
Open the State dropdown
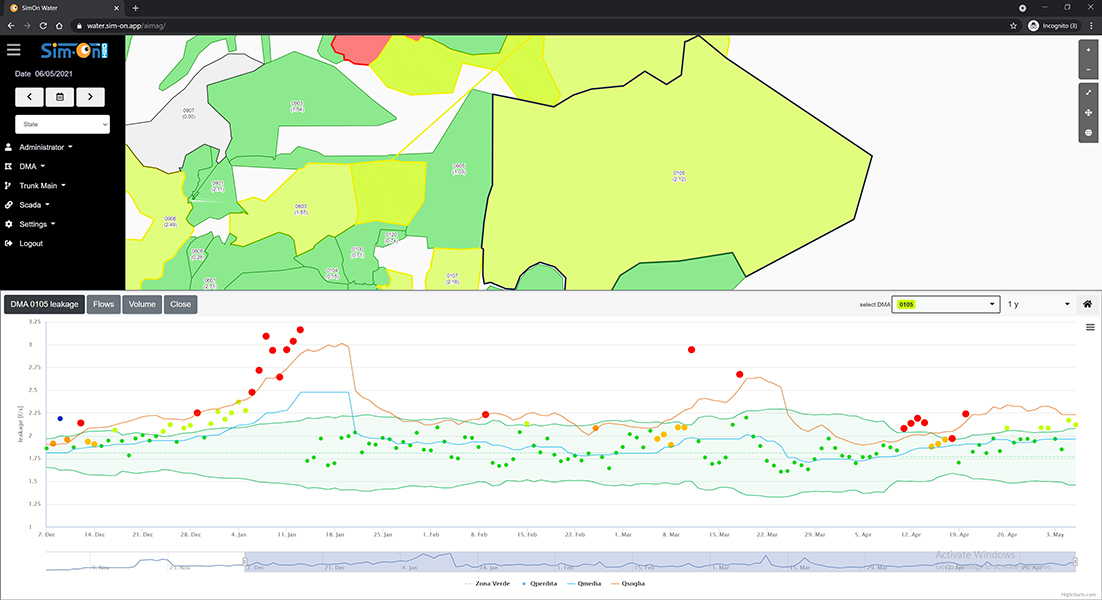point(63,124)
